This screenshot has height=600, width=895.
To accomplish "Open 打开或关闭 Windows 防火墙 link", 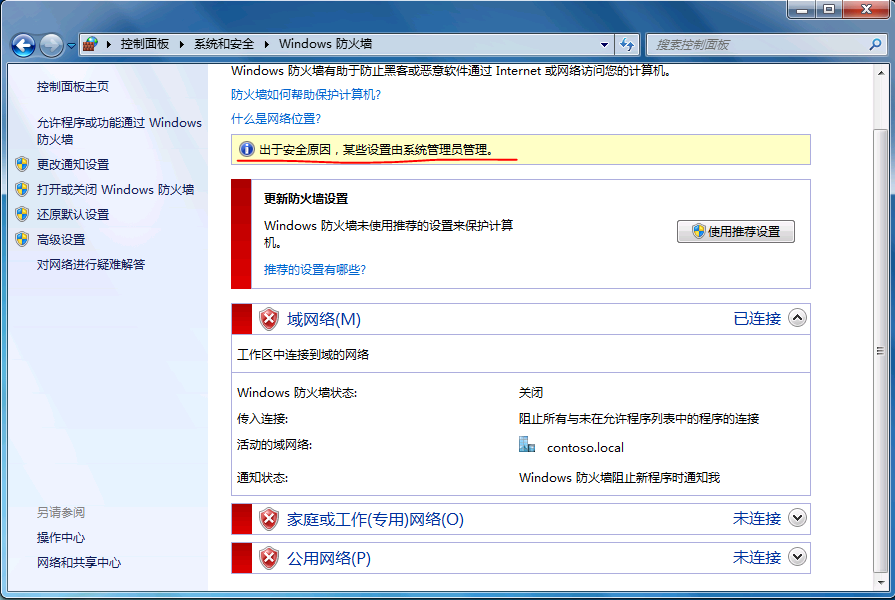I will 115,190.
